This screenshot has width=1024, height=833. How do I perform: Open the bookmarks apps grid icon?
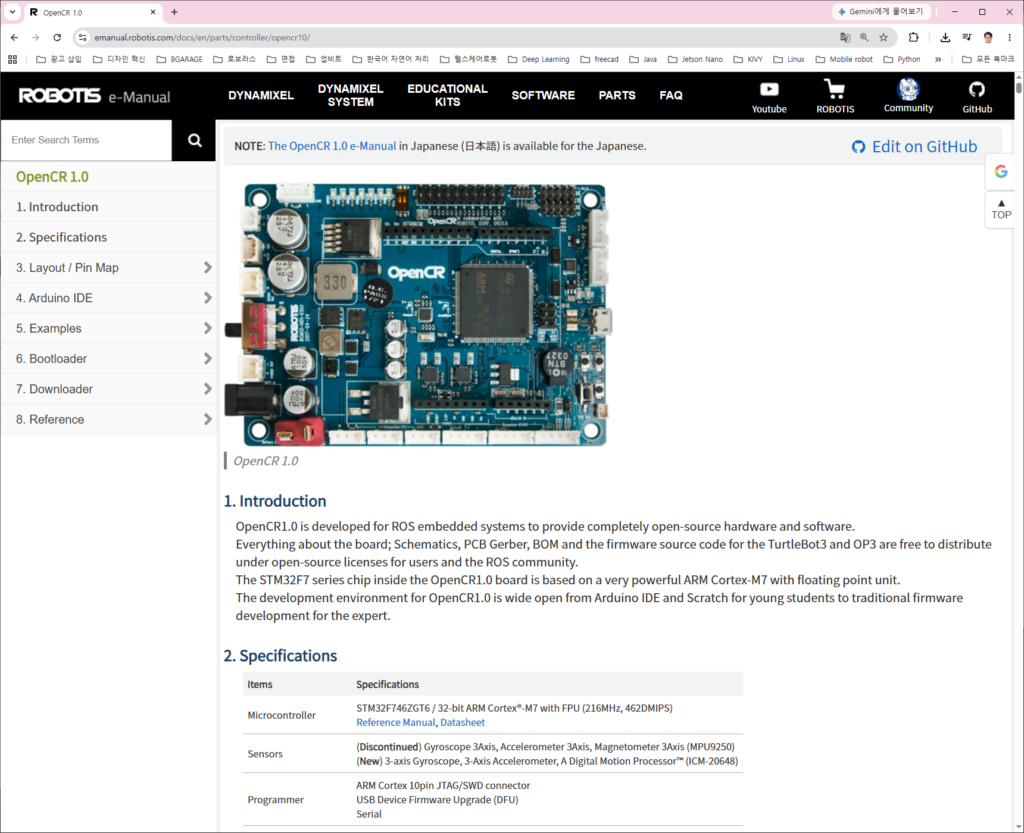pyautogui.click(x=12, y=59)
